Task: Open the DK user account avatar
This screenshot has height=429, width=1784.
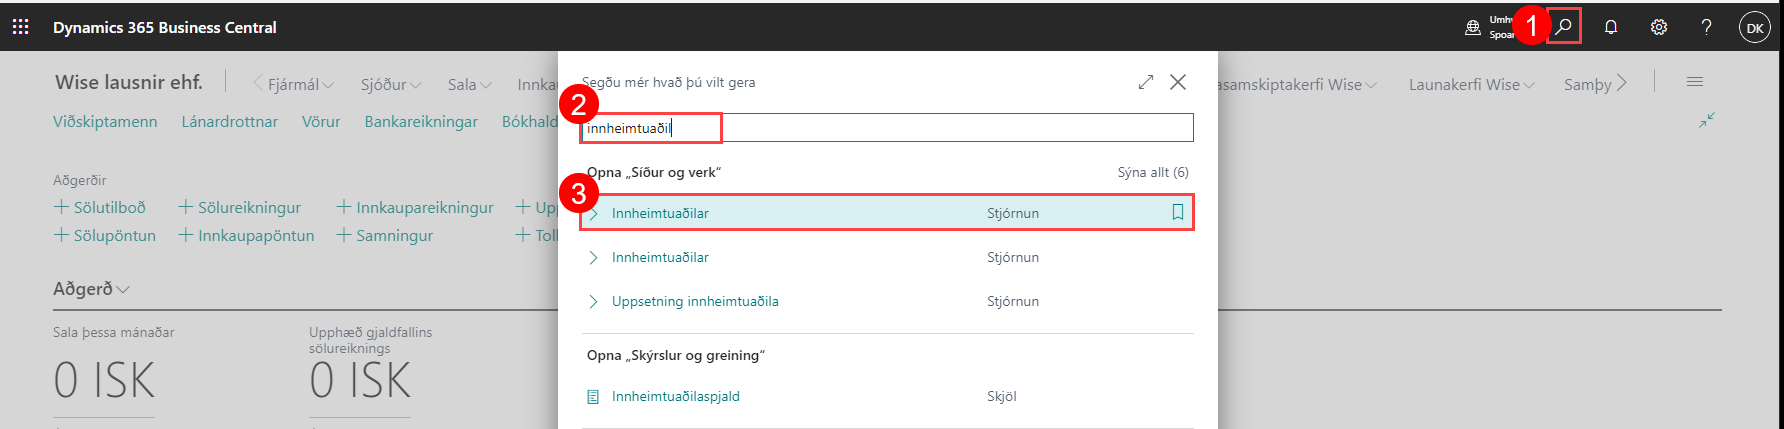Action: pyautogui.click(x=1754, y=27)
